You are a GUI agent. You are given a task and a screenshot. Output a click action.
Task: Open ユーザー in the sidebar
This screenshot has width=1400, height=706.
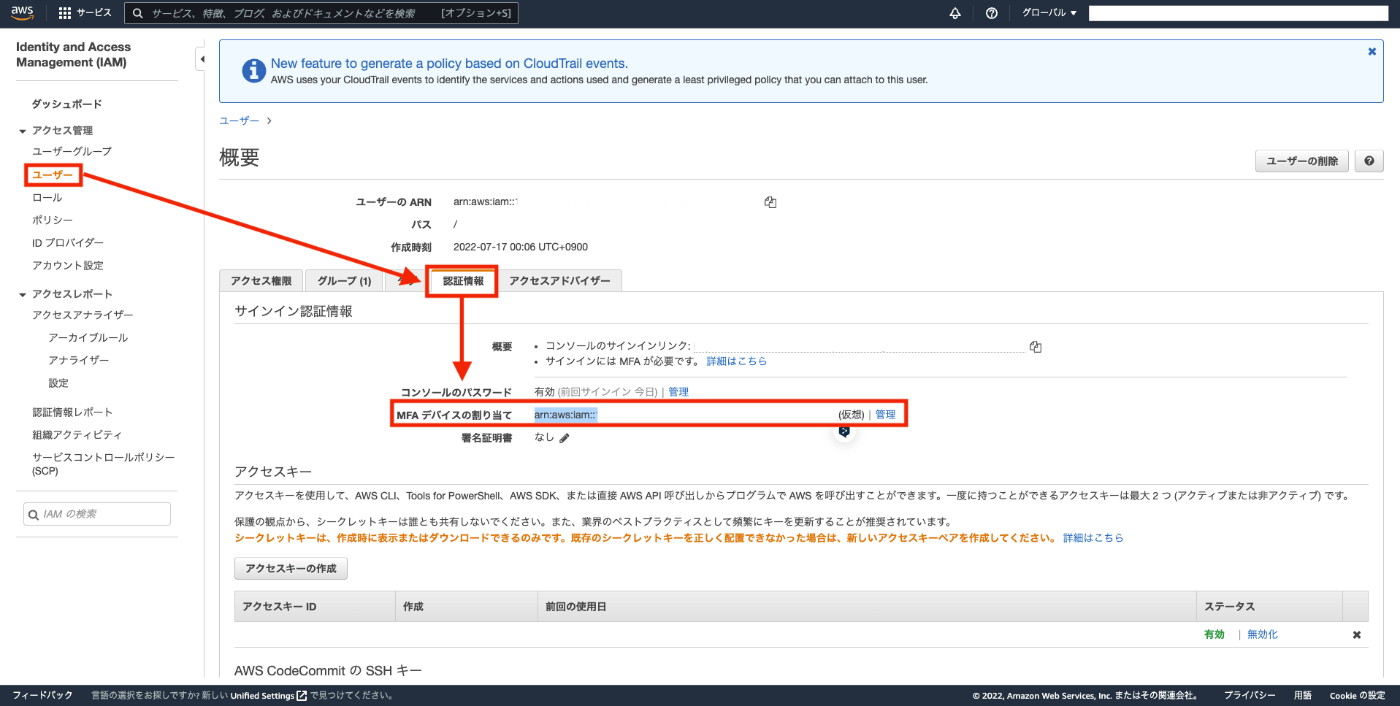point(53,175)
